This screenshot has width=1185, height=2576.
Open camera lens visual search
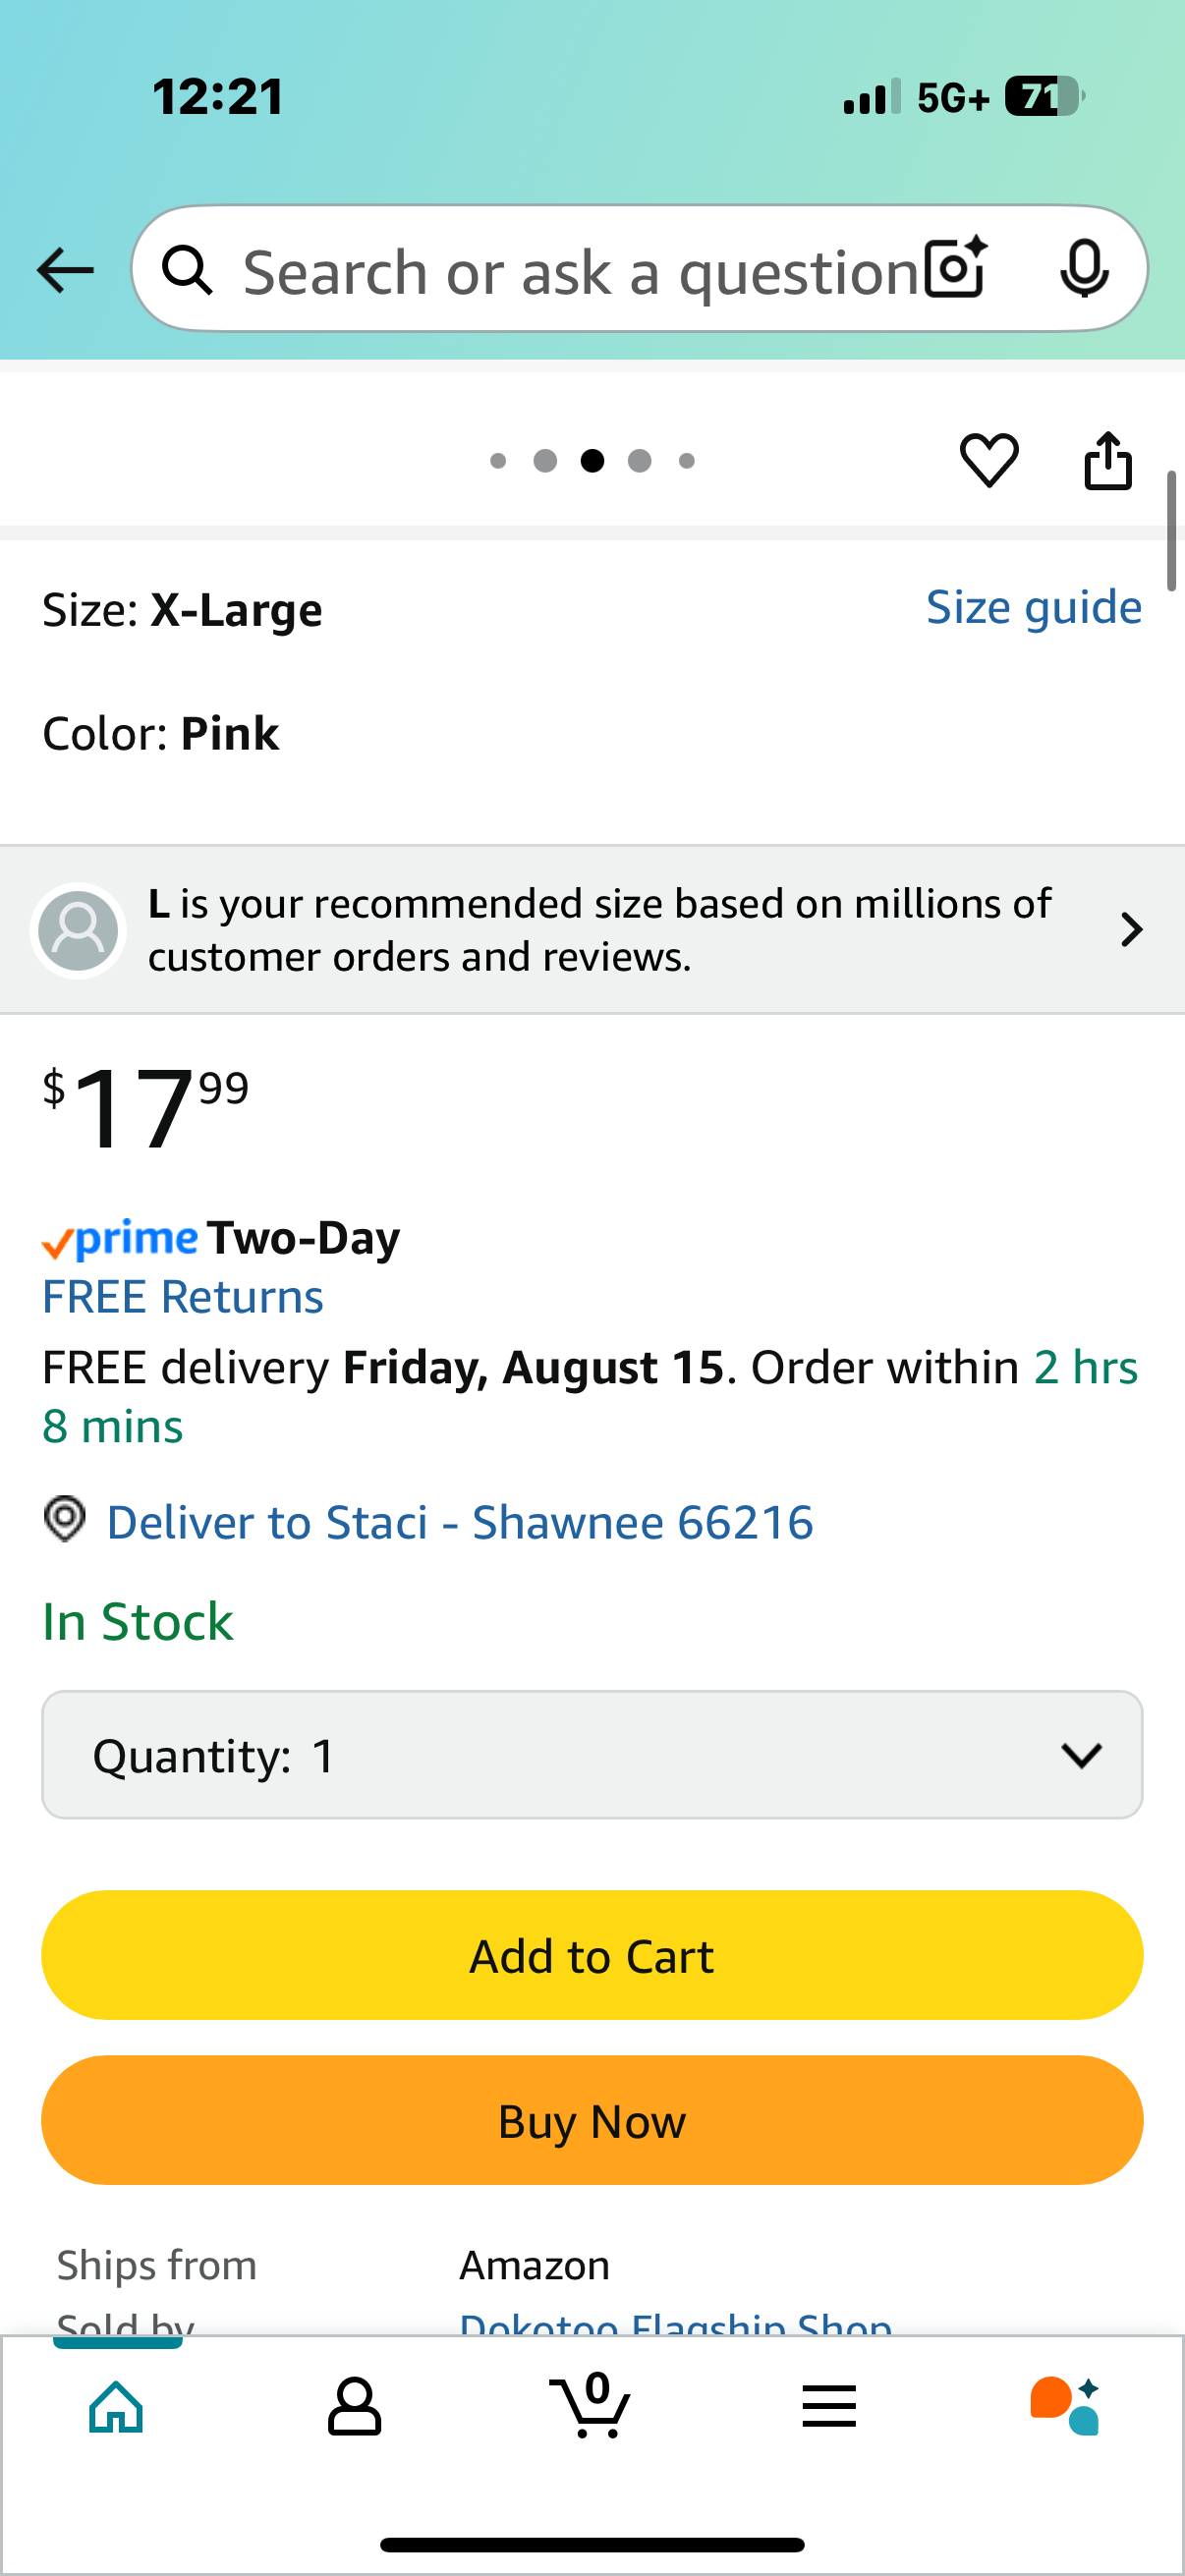(x=956, y=269)
